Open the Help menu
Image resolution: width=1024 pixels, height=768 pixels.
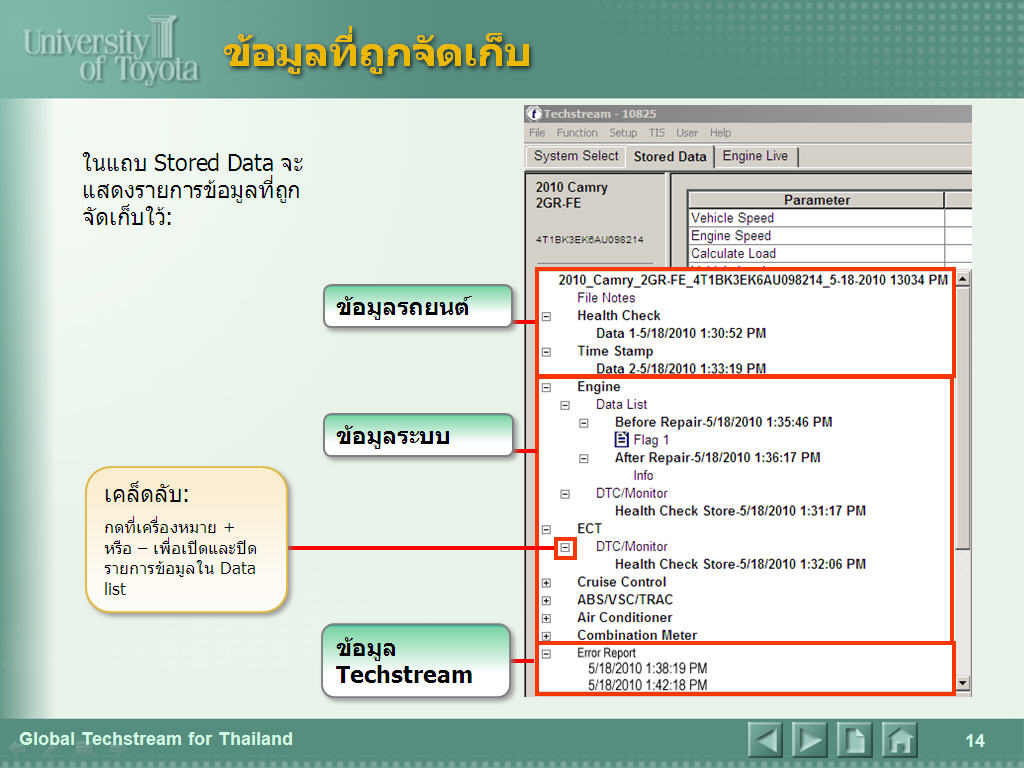click(x=720, y=133)
